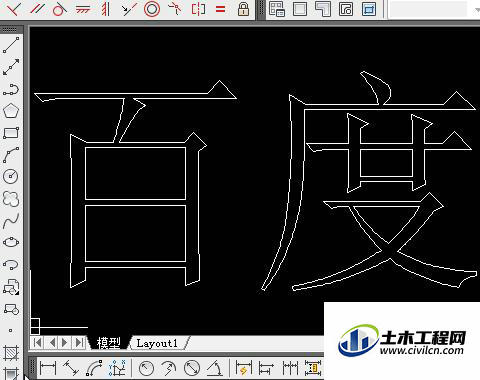This screenshot has width=480, height=380.
Task: Select the Gradient fill tool
Action: [11, 373]
